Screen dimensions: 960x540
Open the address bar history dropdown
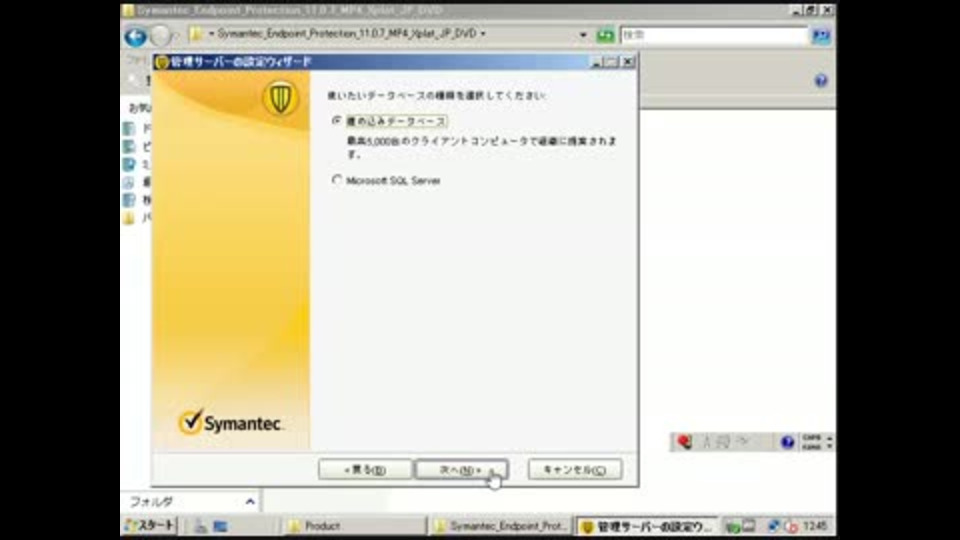[x=583, y=35]
